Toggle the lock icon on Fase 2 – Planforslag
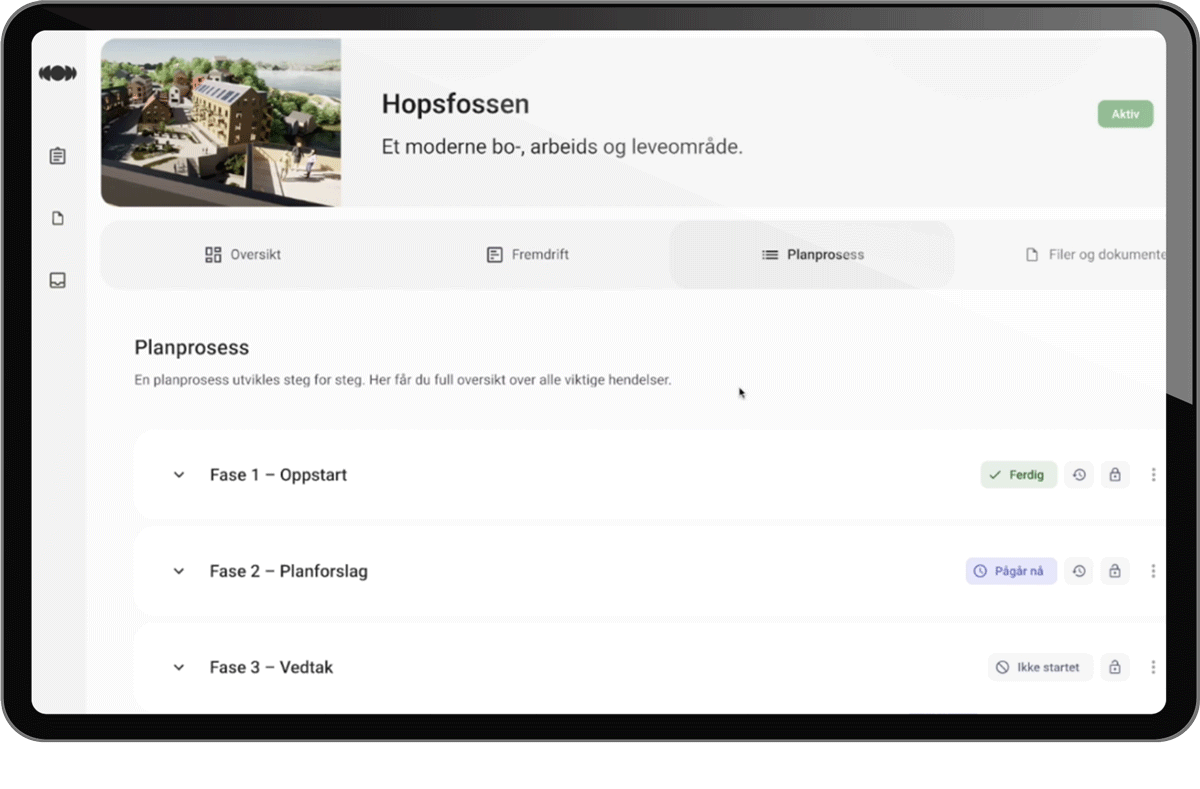Image resolution: width=1200 pixels, height=789 pixels. (1115, 571)
